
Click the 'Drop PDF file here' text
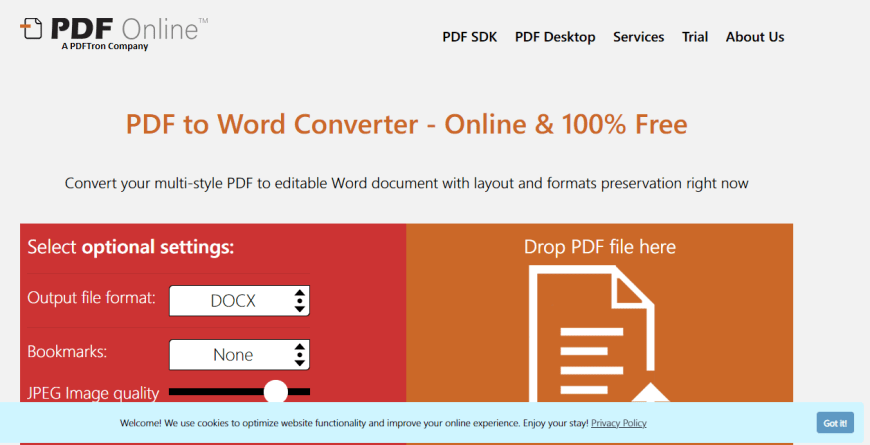(599, 247)
